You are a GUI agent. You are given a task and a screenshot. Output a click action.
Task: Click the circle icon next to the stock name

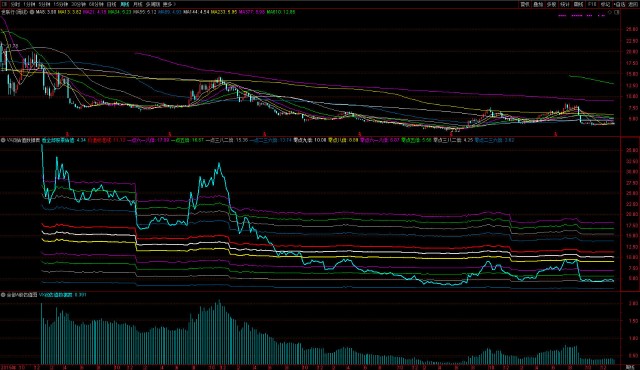[x=32, y=12]
